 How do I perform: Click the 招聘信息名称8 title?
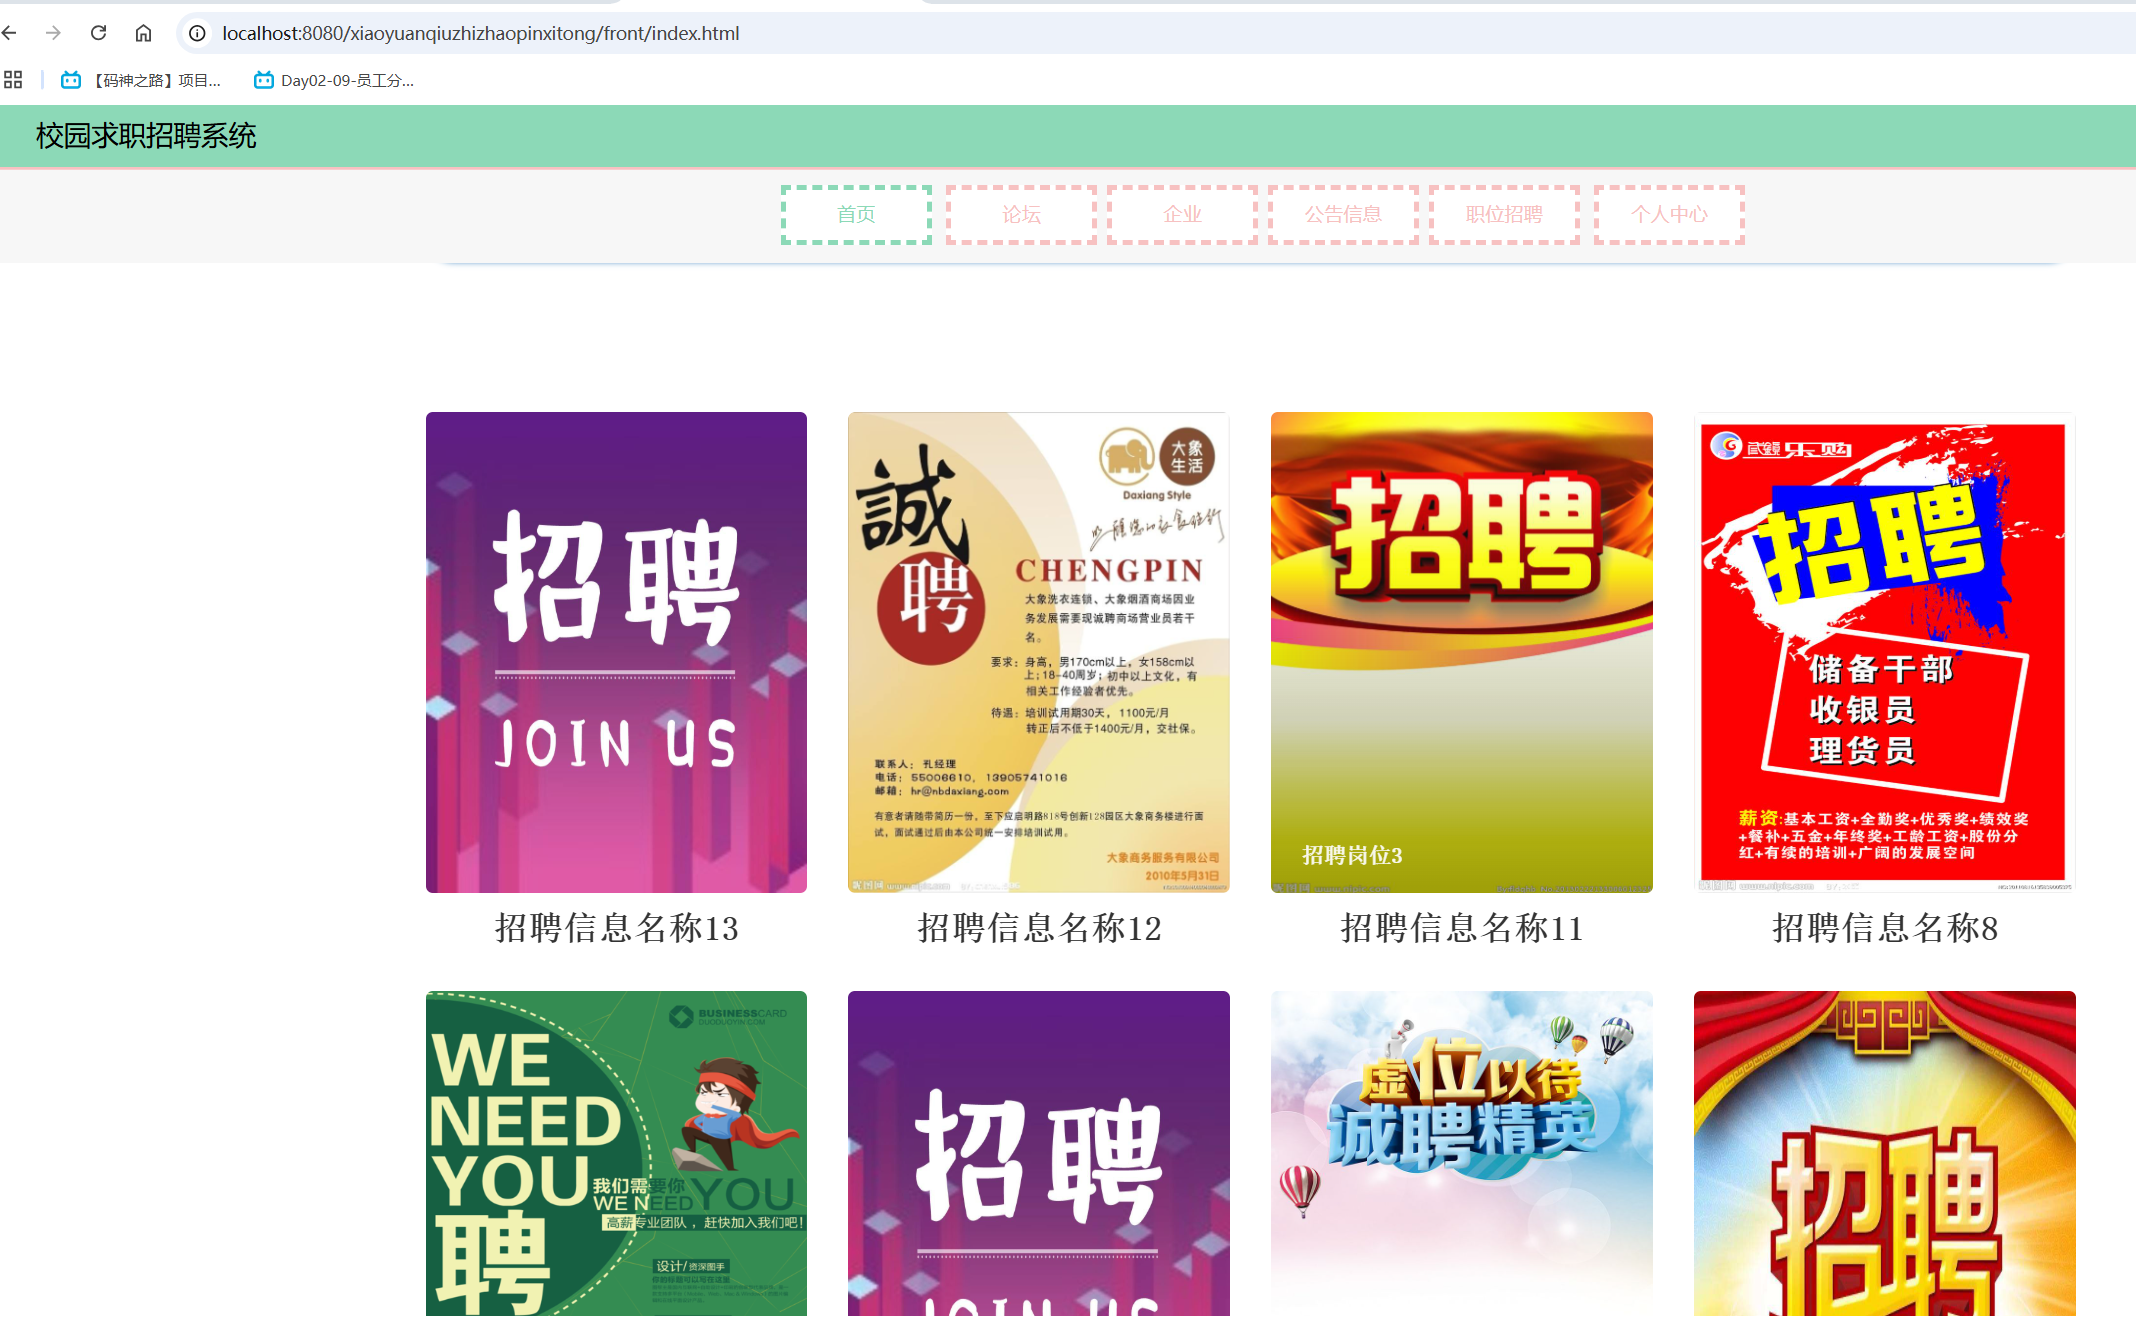[1885, 928]
